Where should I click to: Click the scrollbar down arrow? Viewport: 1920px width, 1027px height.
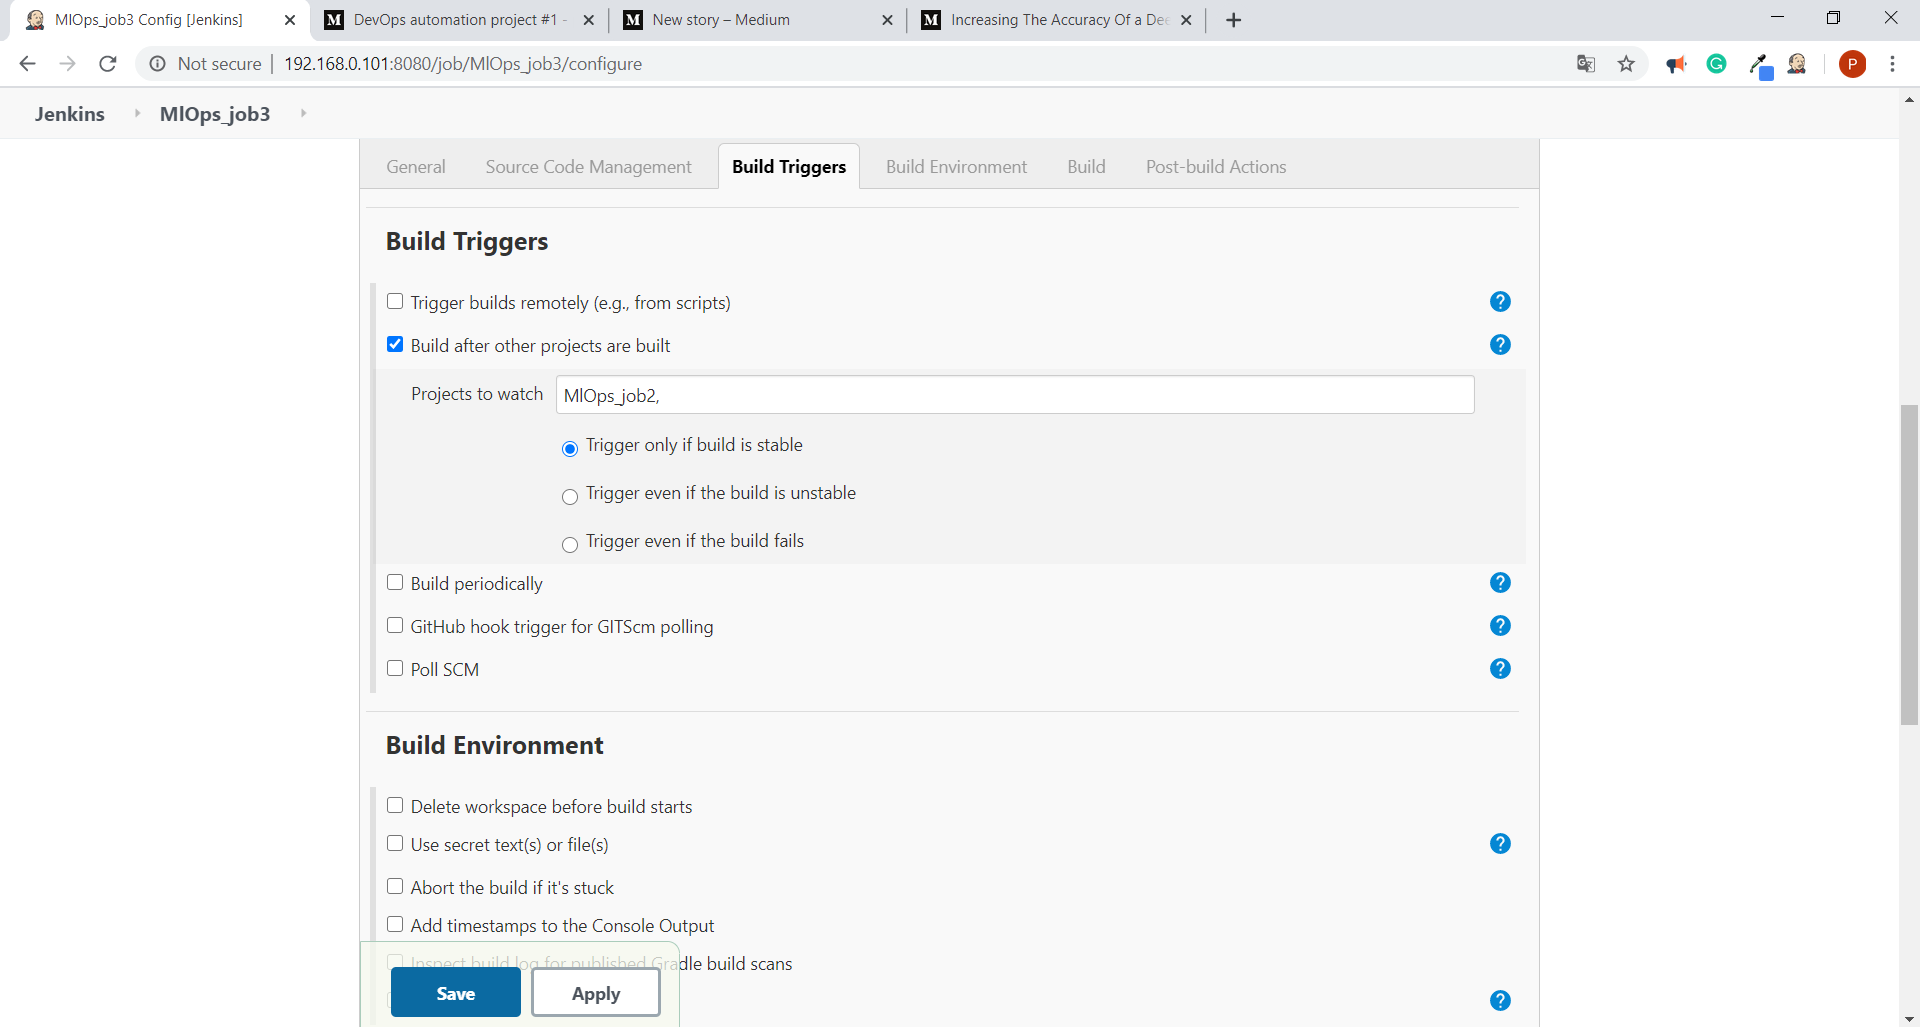tap(1909, 1019)
